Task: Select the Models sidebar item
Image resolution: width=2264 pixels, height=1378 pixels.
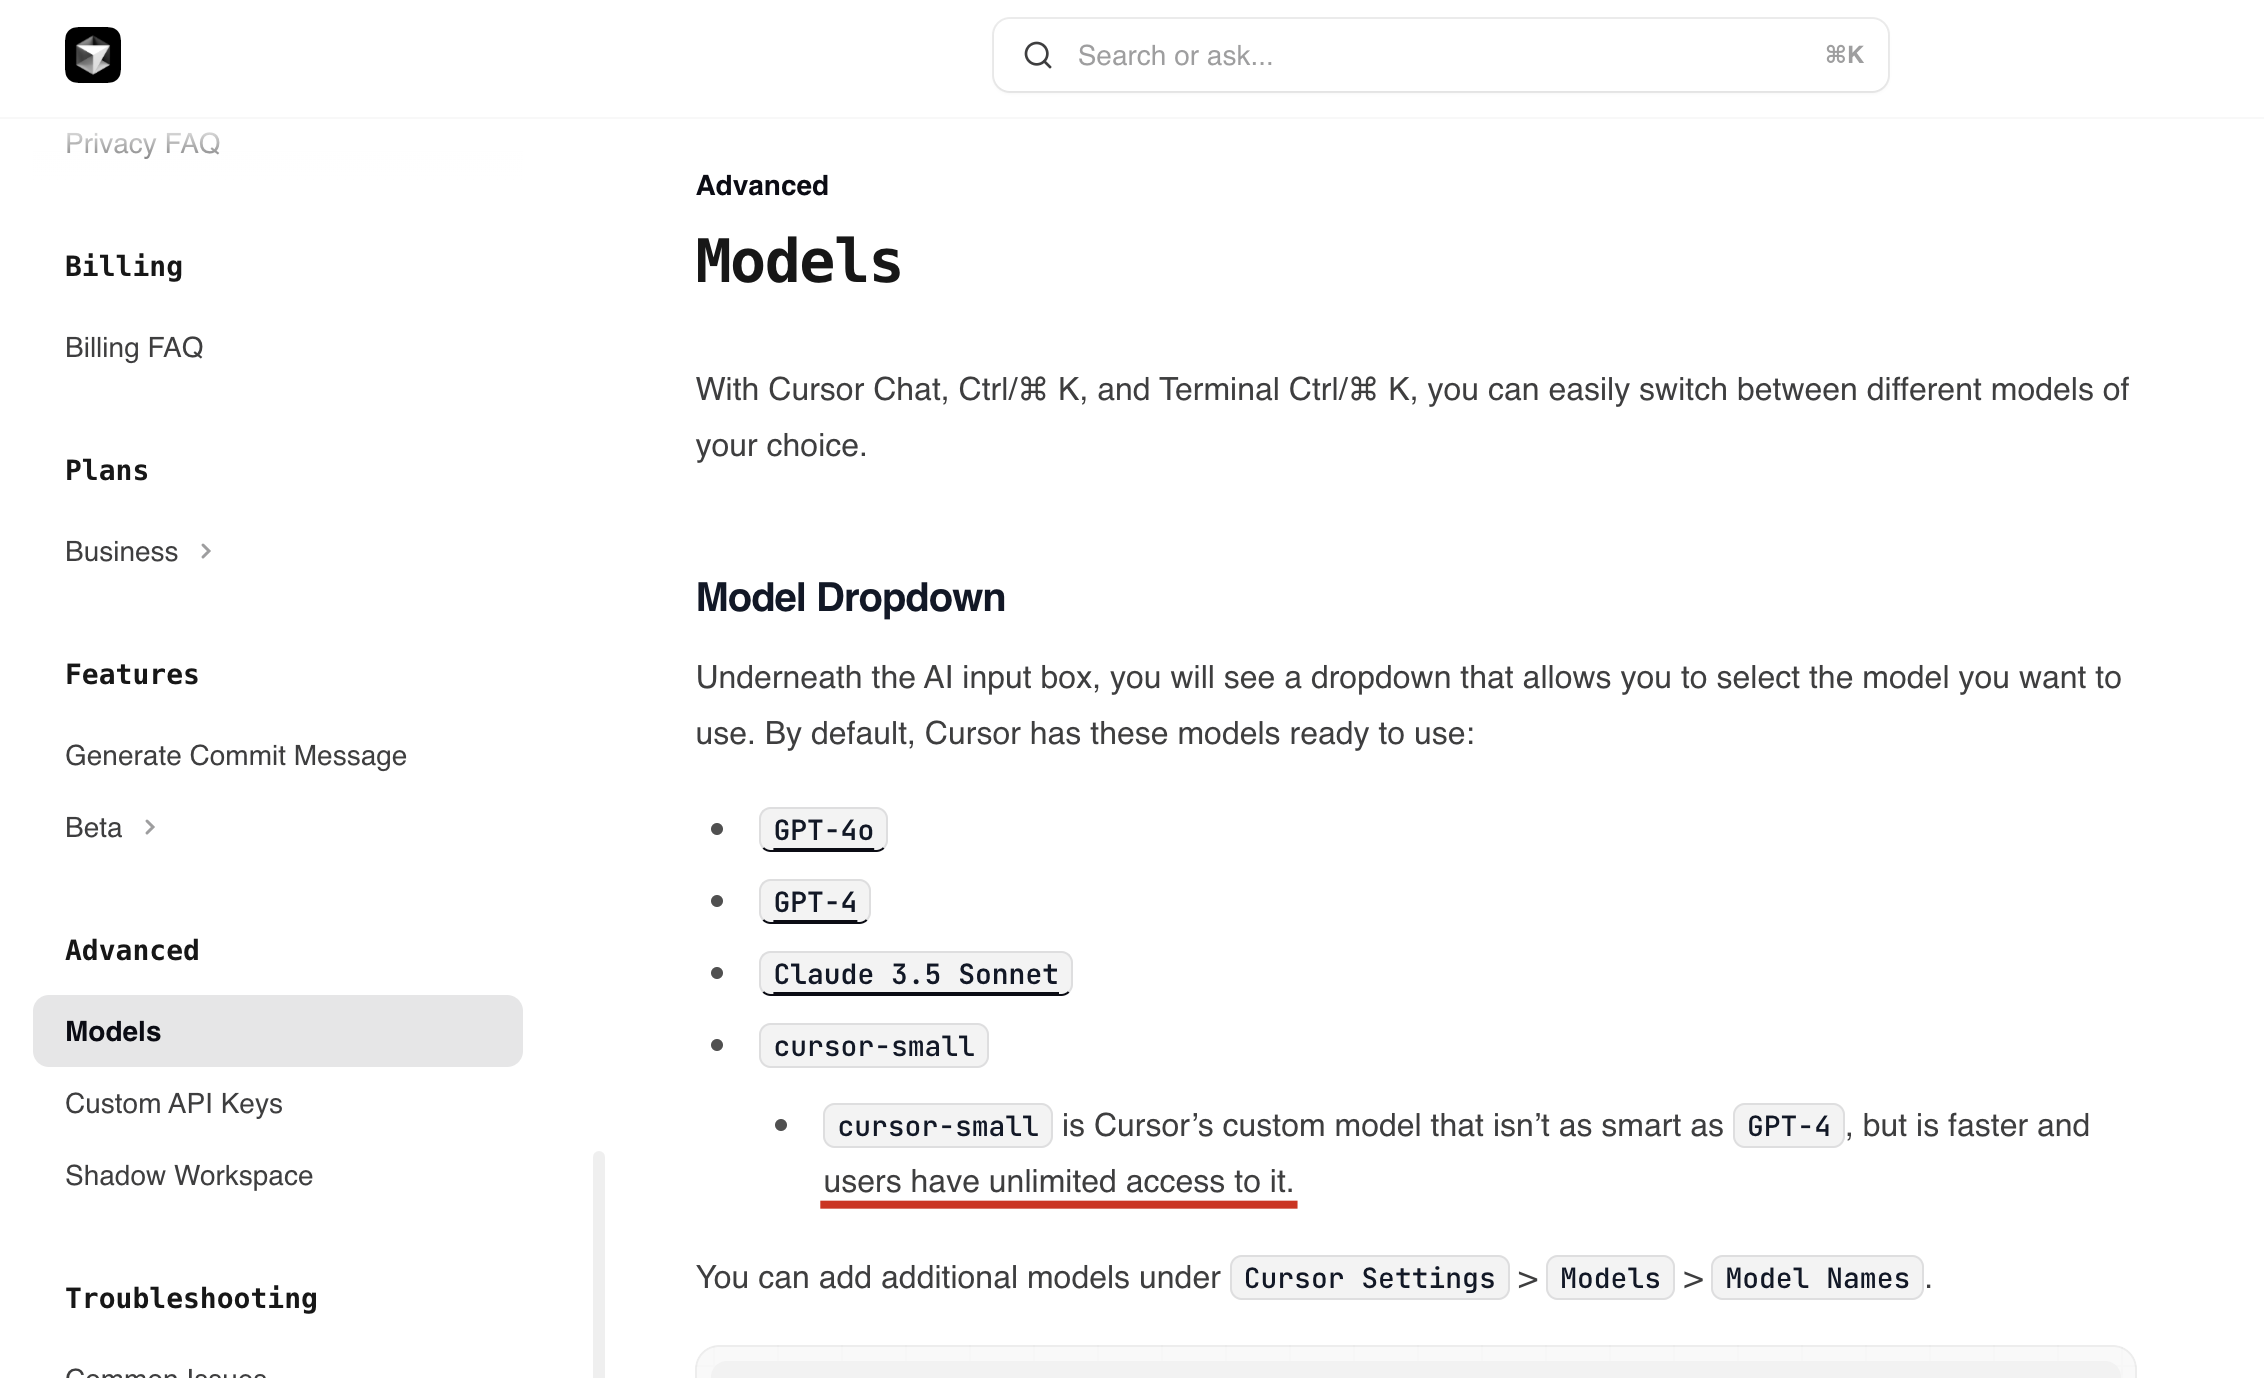Action: [278, 1031]
